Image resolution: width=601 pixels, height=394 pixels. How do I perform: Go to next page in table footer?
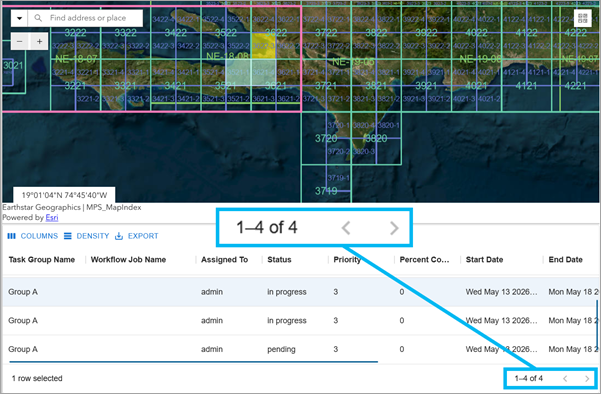[587, 379]
